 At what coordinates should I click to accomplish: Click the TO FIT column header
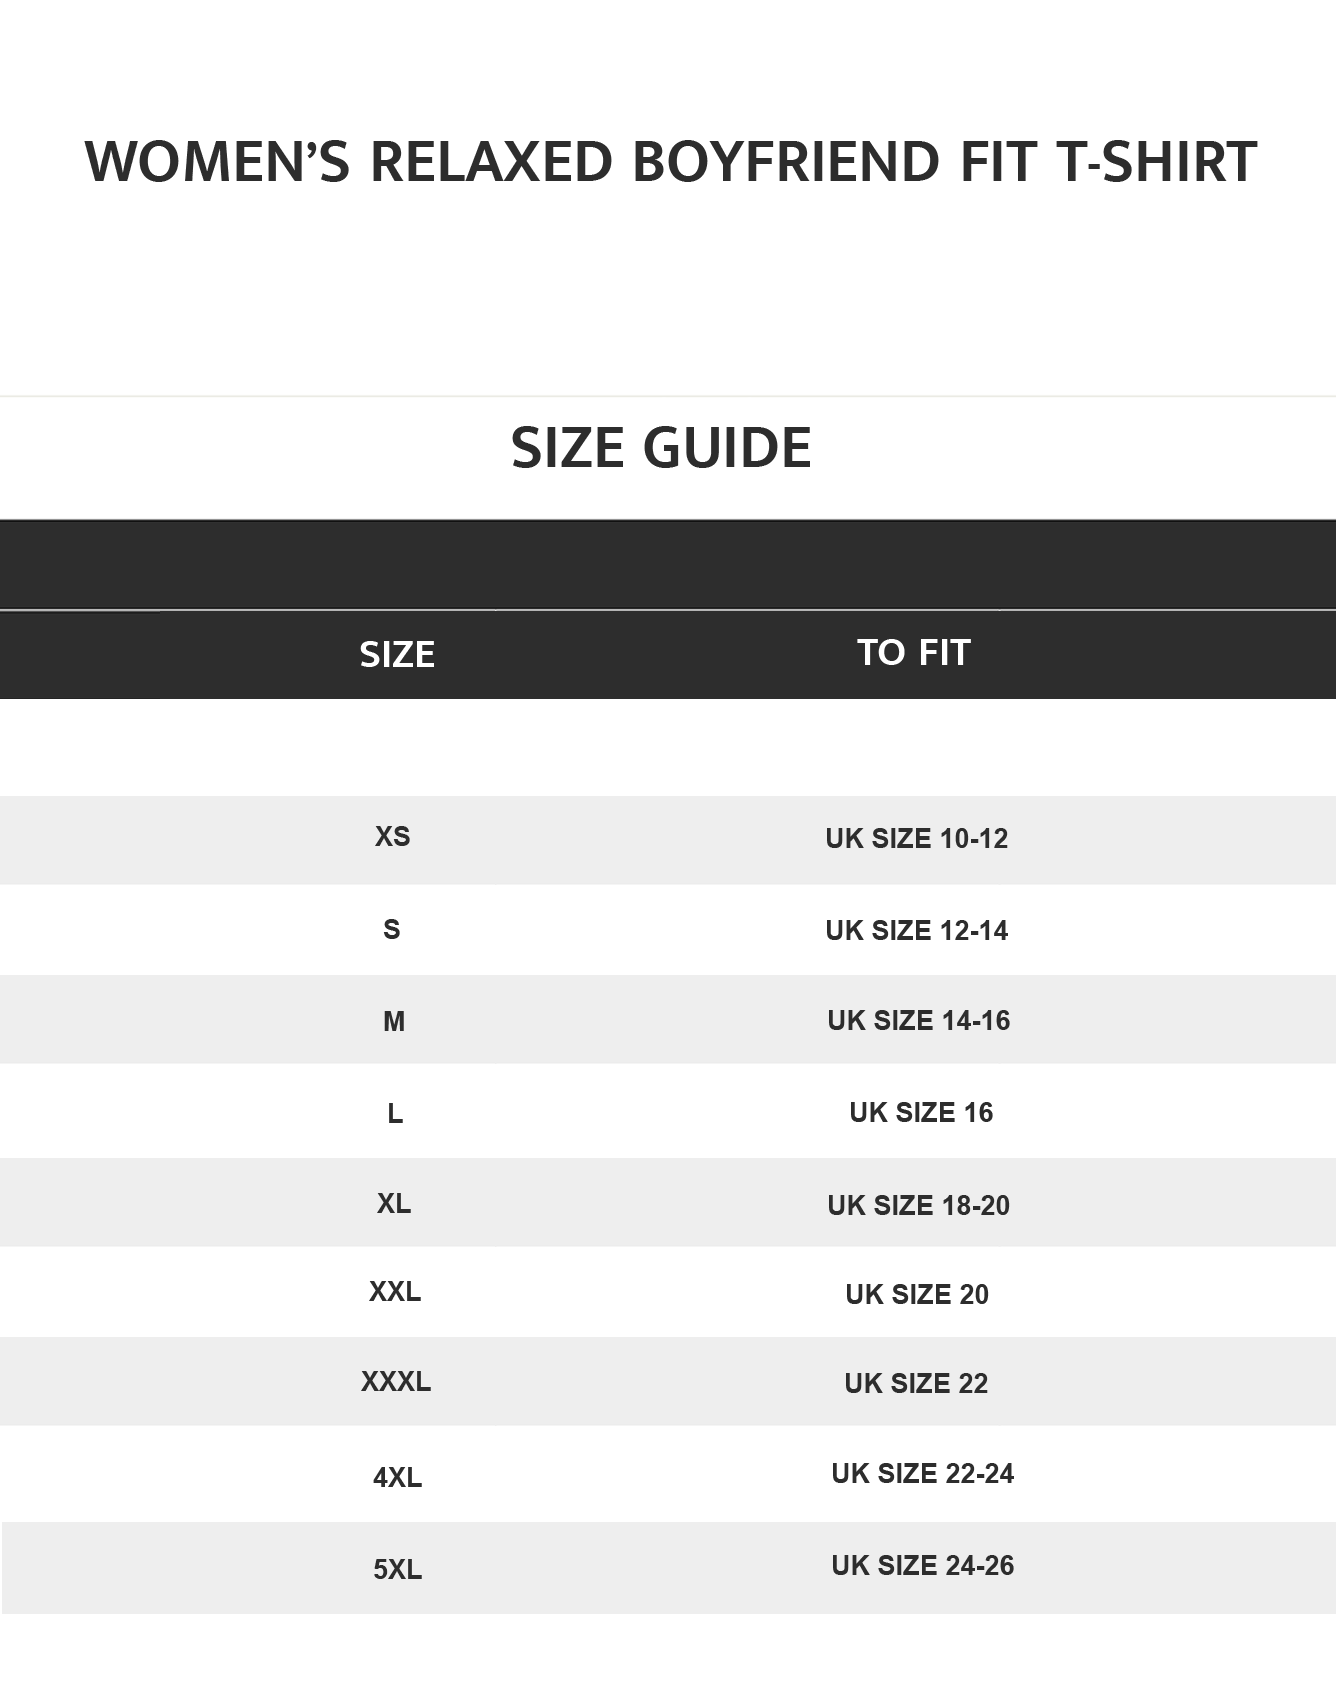tap(914, 652)
